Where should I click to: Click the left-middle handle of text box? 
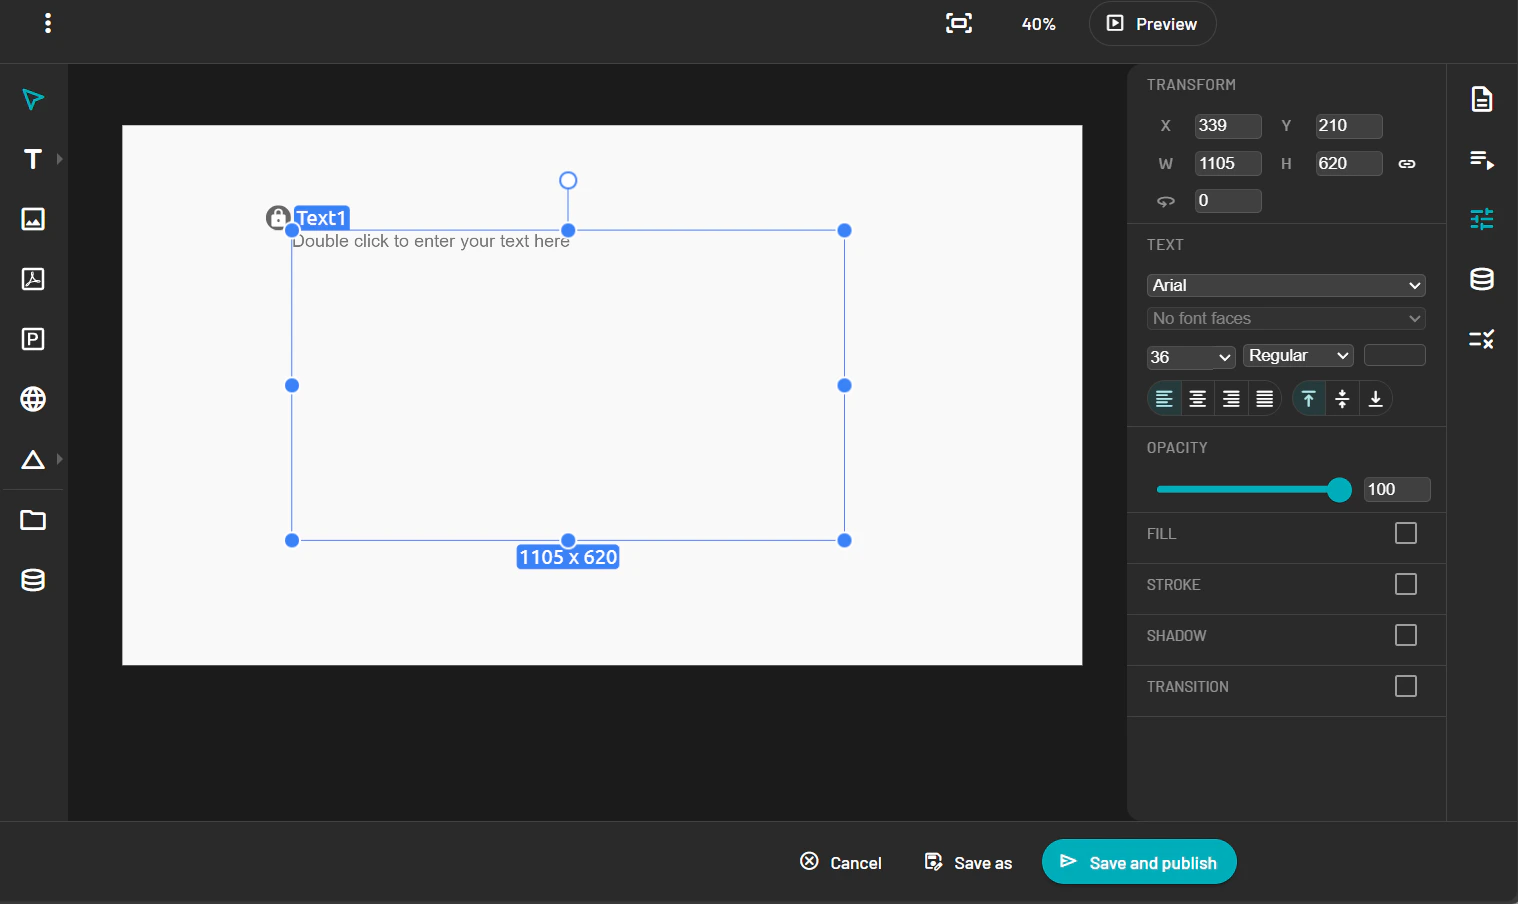click(x=292, y=385)
